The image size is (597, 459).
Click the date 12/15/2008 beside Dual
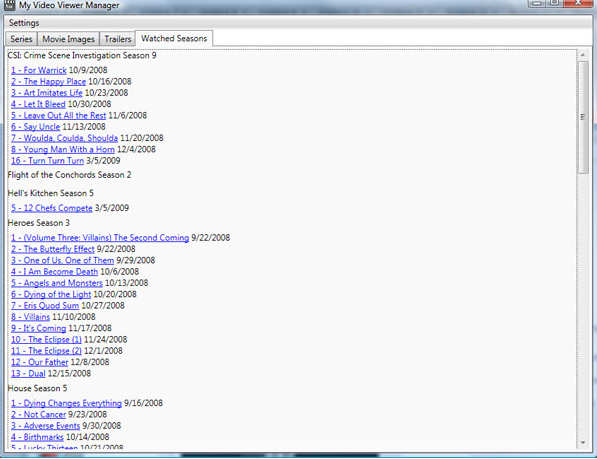(x=69, y=374)
